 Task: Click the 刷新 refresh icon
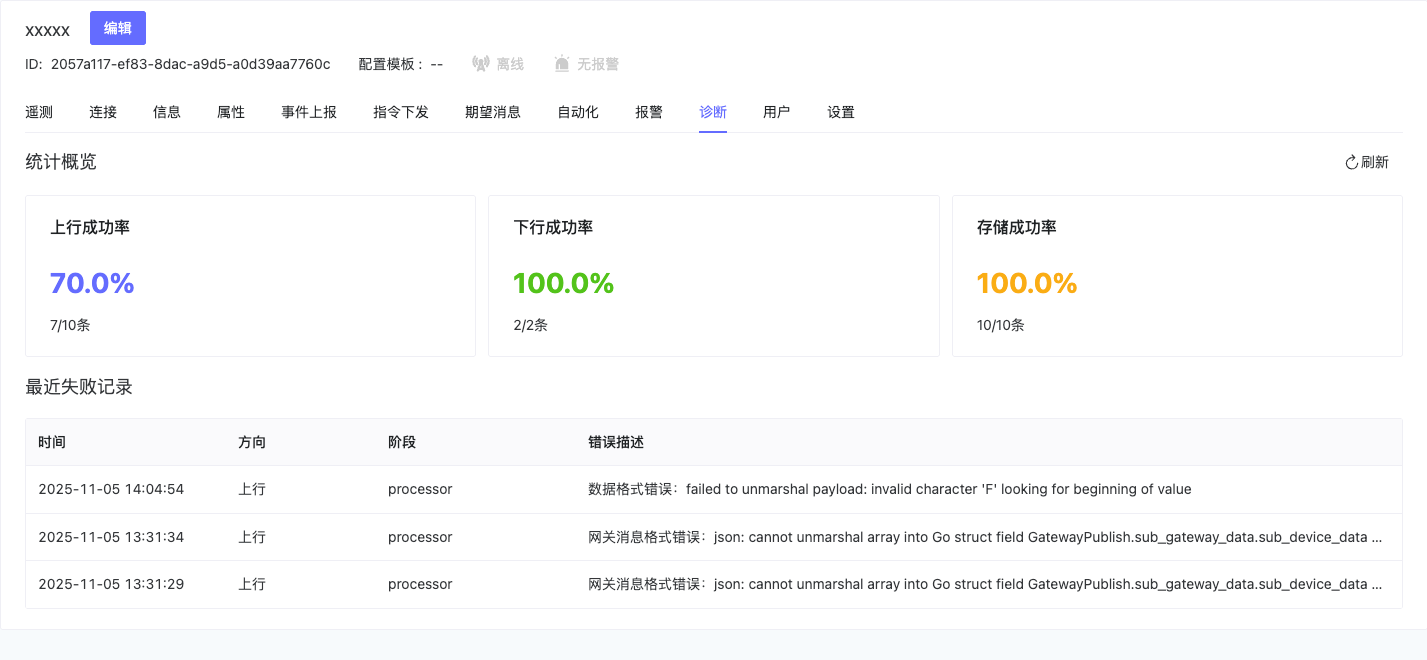click(1352, 161)
